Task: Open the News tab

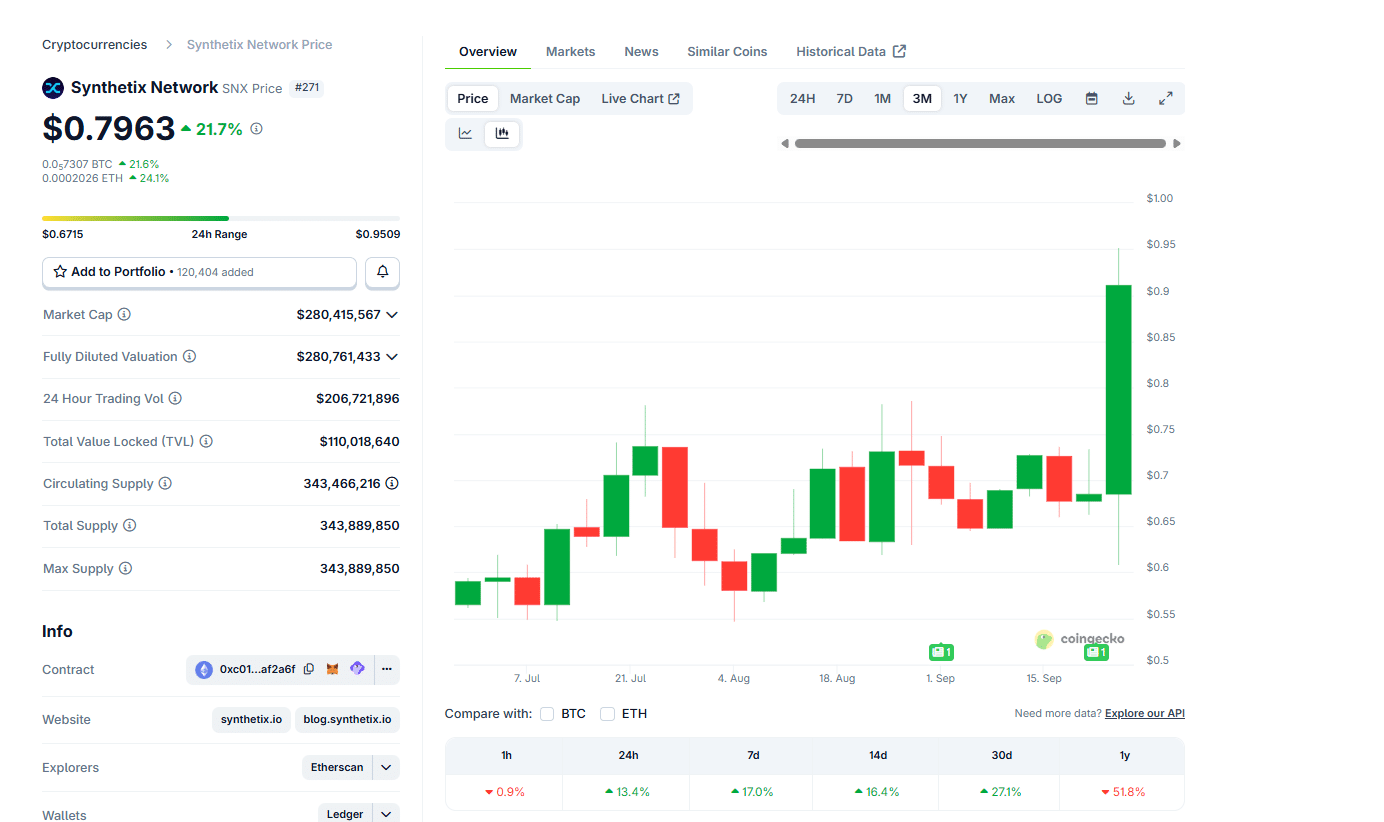Action: (641, 52)
